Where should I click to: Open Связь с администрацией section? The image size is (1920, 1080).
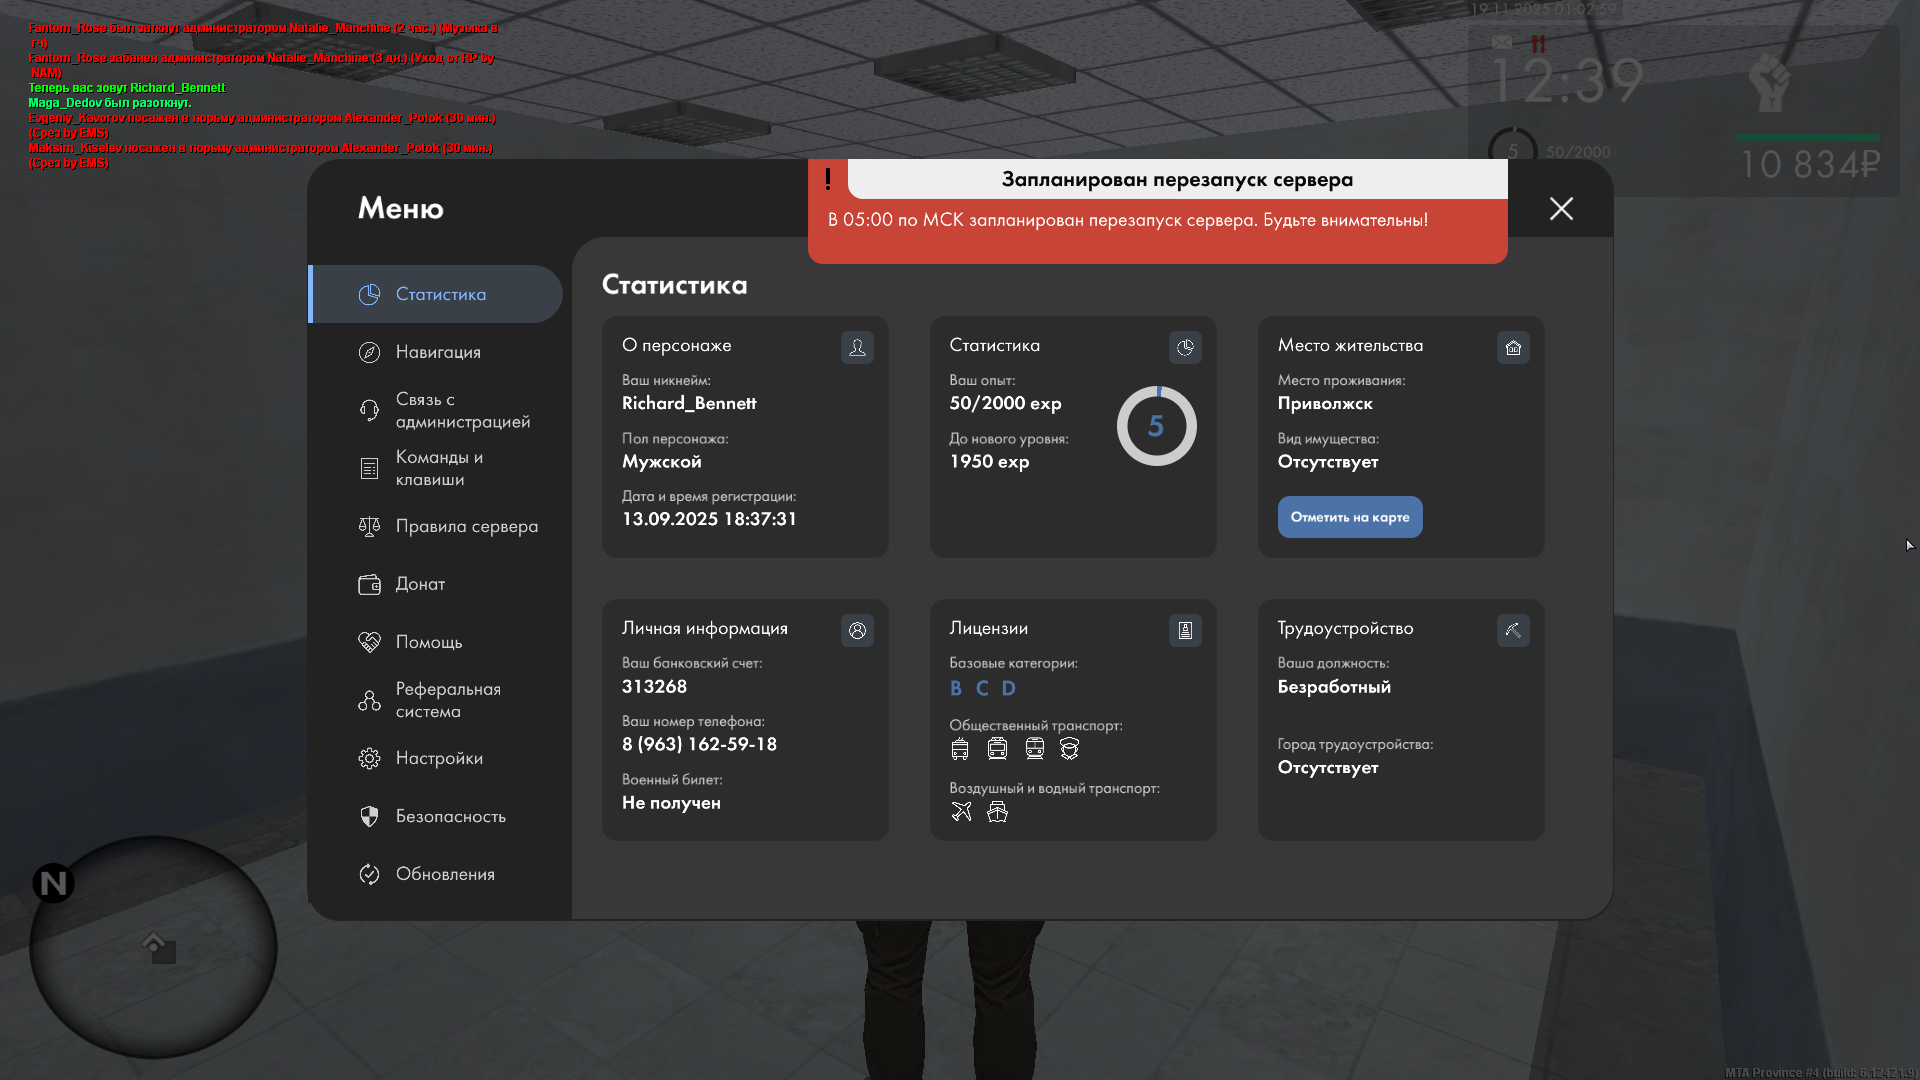point(462,410)
